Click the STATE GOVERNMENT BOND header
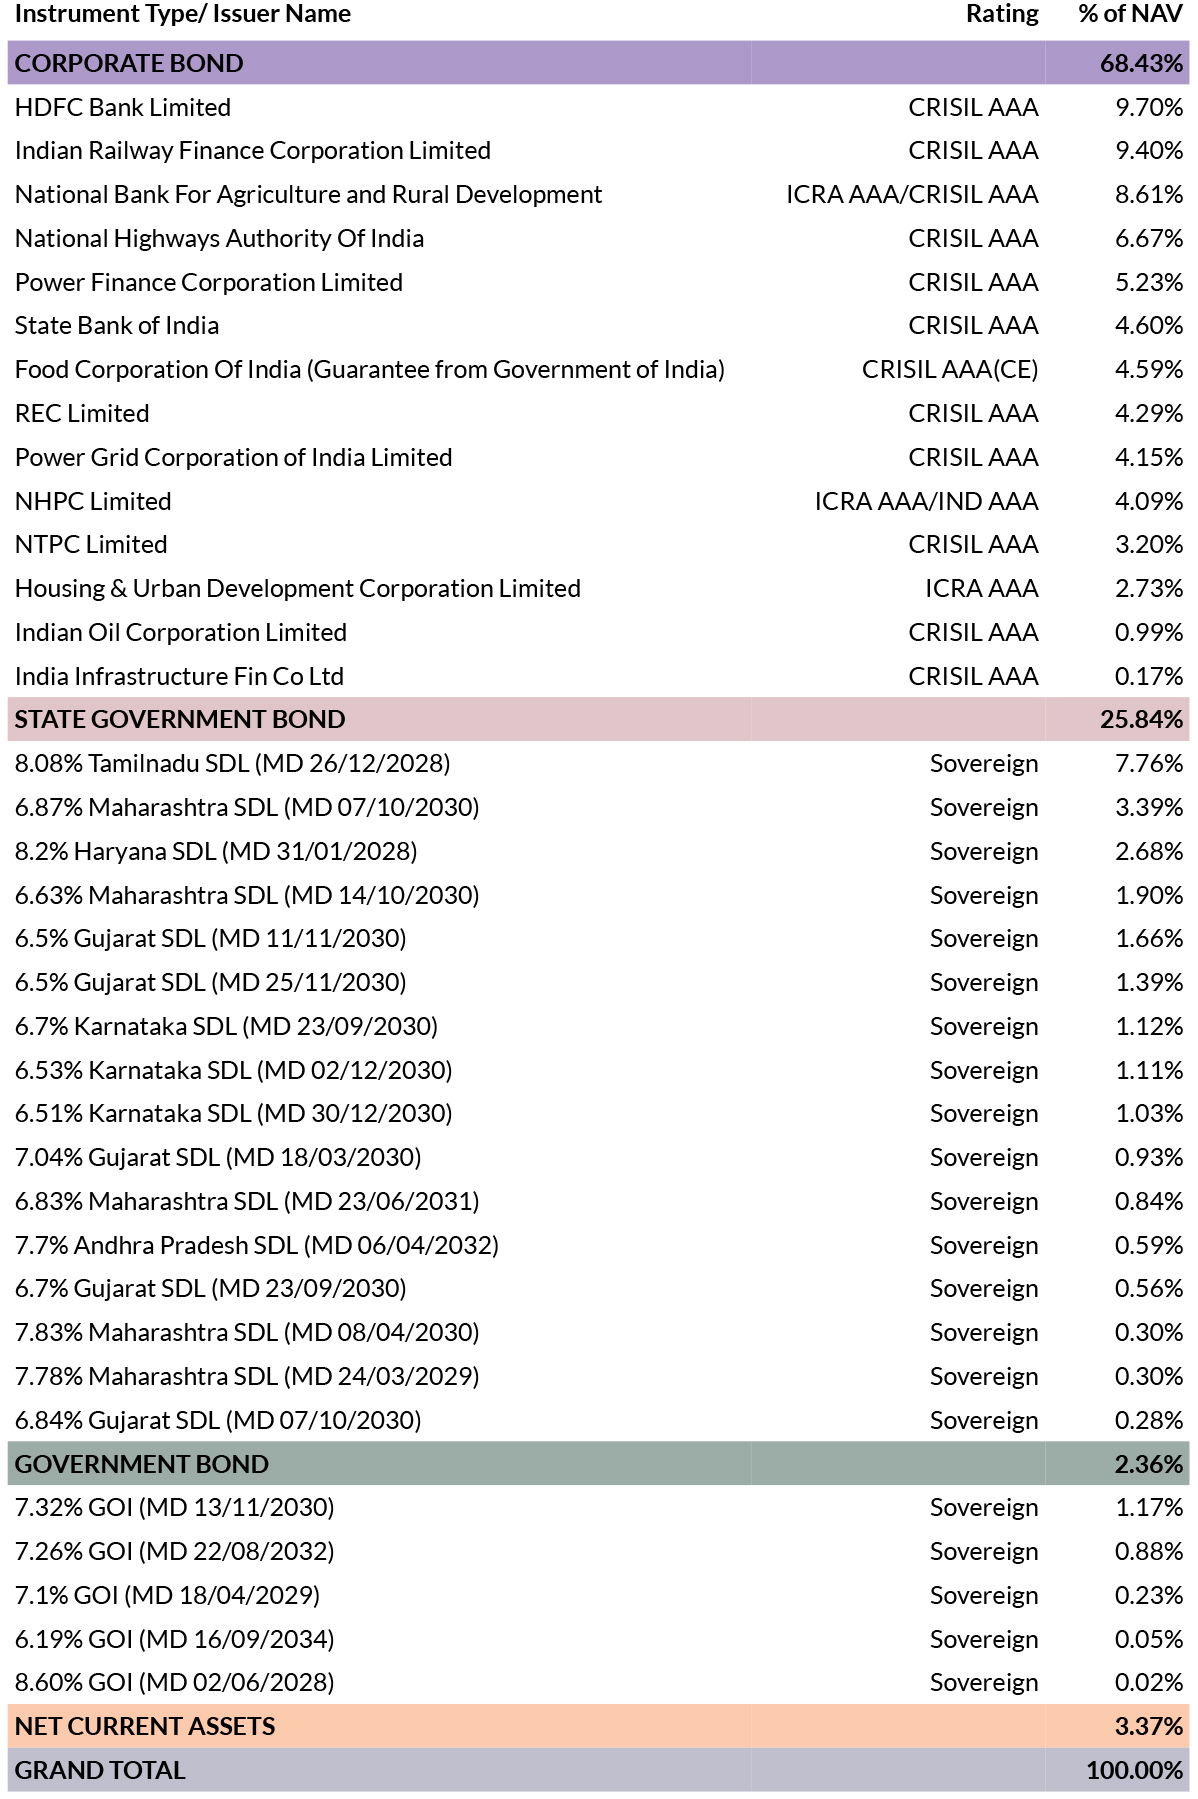 tap(180, 719)
